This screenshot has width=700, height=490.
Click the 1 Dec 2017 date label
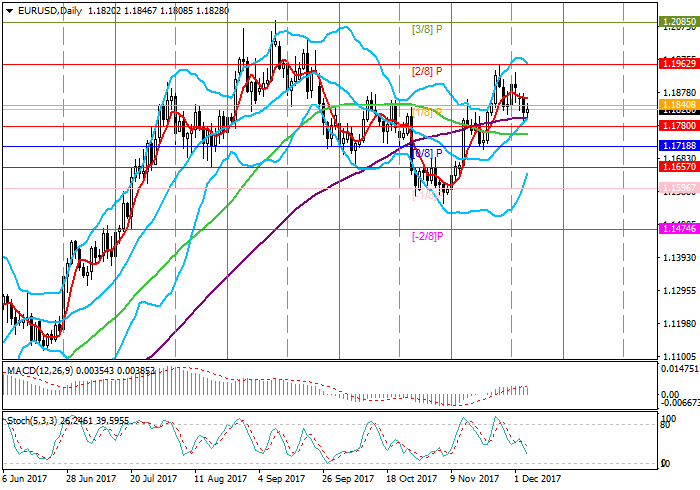pyautogui.click(x=538, y=479)
